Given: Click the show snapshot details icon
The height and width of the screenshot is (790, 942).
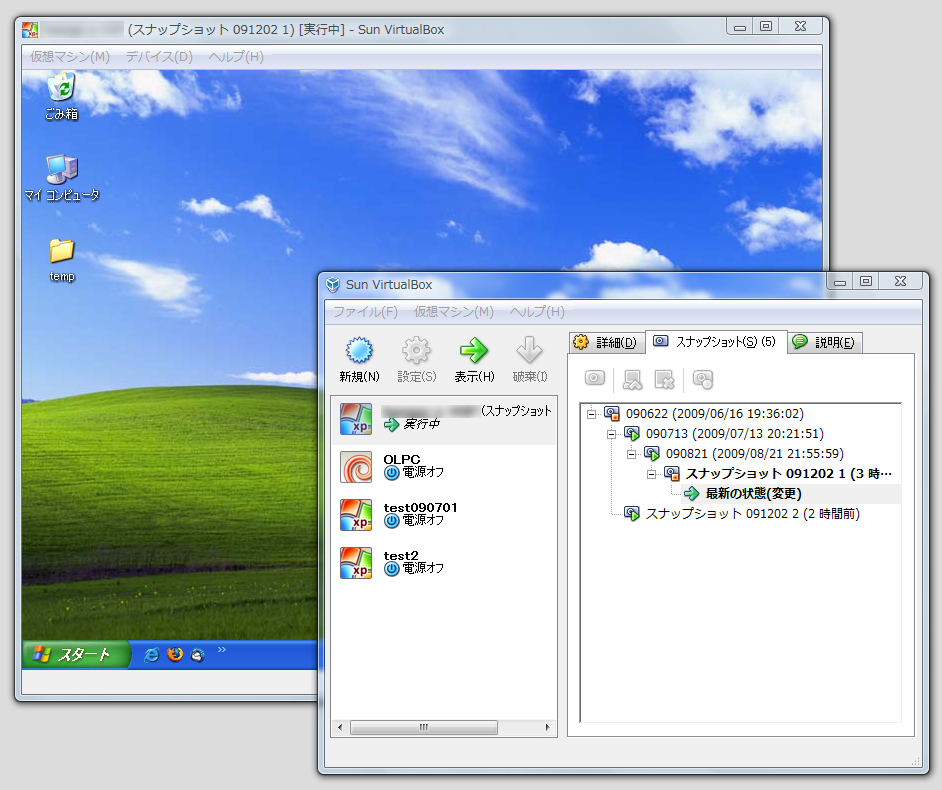Looking at the screenshot, I should (700, 379).
